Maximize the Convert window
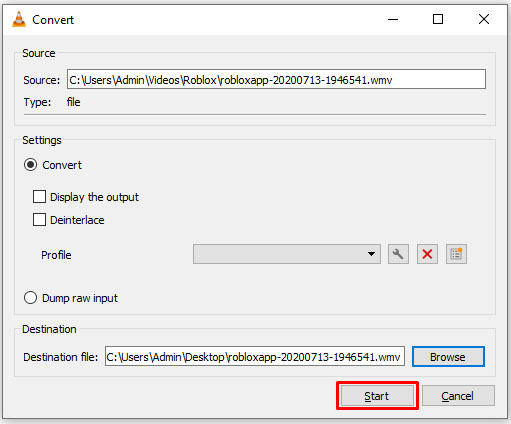This screenshot has height=424, width=511. pyautogui.click(x=438, y=19)
